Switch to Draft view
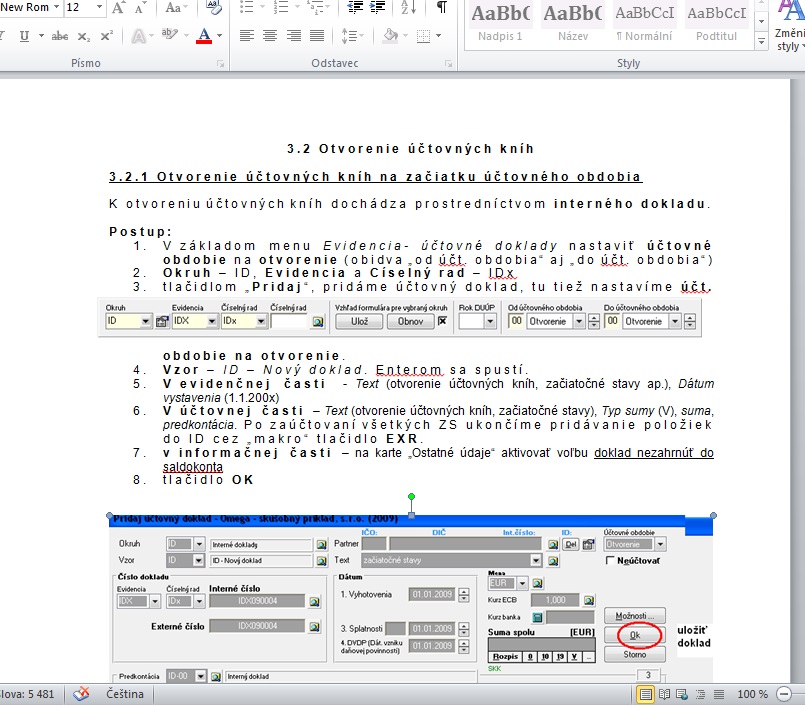This screenshot has height=706, width=805. pyautogui.click(x=719, y=694)
